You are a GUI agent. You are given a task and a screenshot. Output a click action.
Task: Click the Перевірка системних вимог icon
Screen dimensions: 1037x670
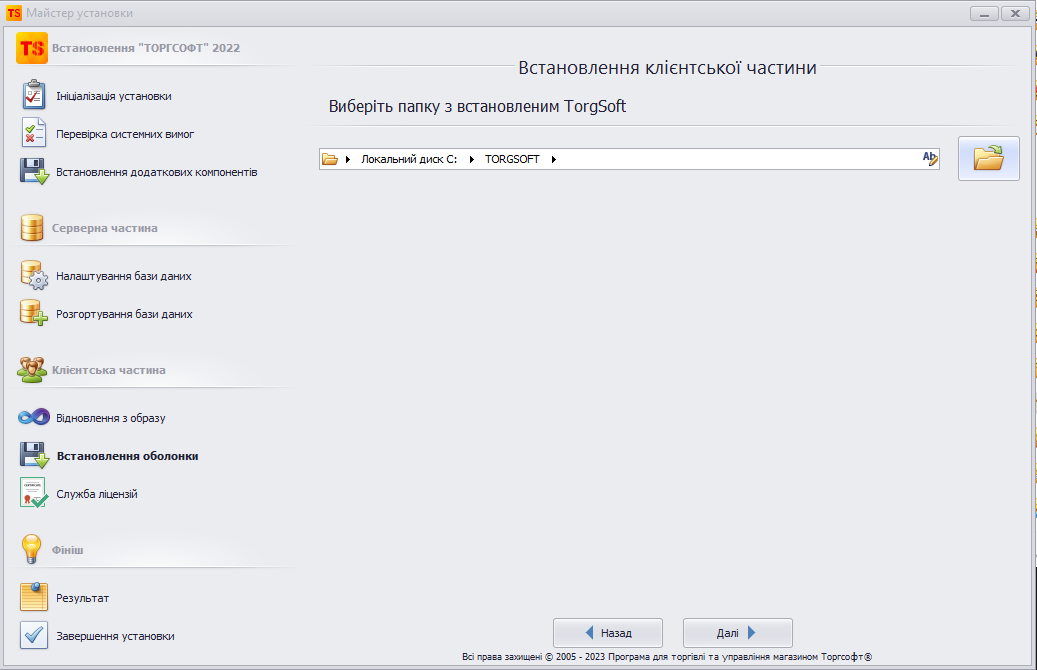point(34,133)
